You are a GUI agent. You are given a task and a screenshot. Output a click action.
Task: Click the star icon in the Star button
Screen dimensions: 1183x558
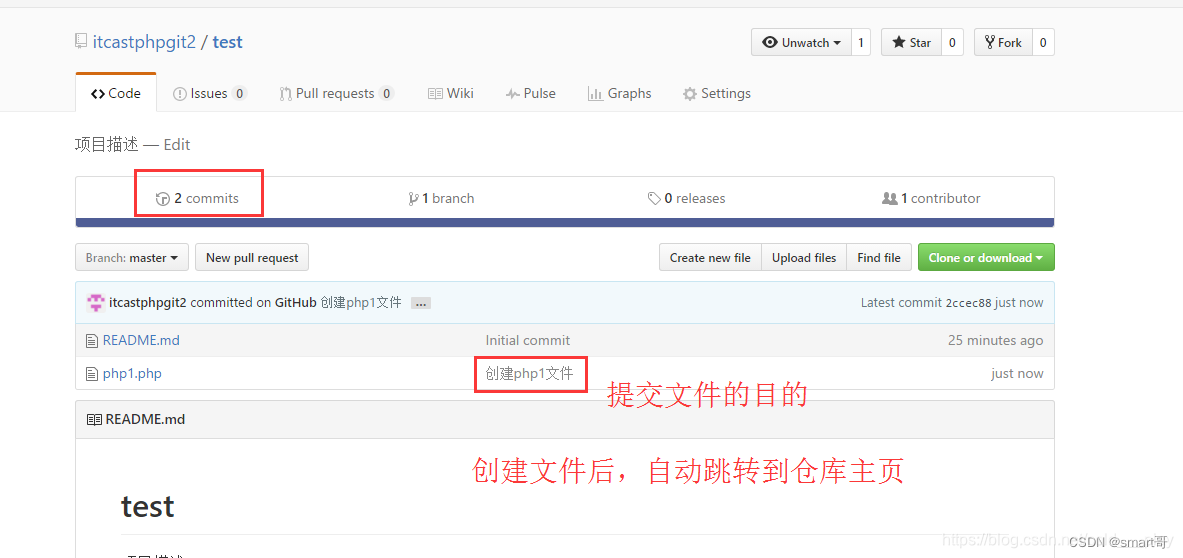pyautogui.click(x=899, y=42)
